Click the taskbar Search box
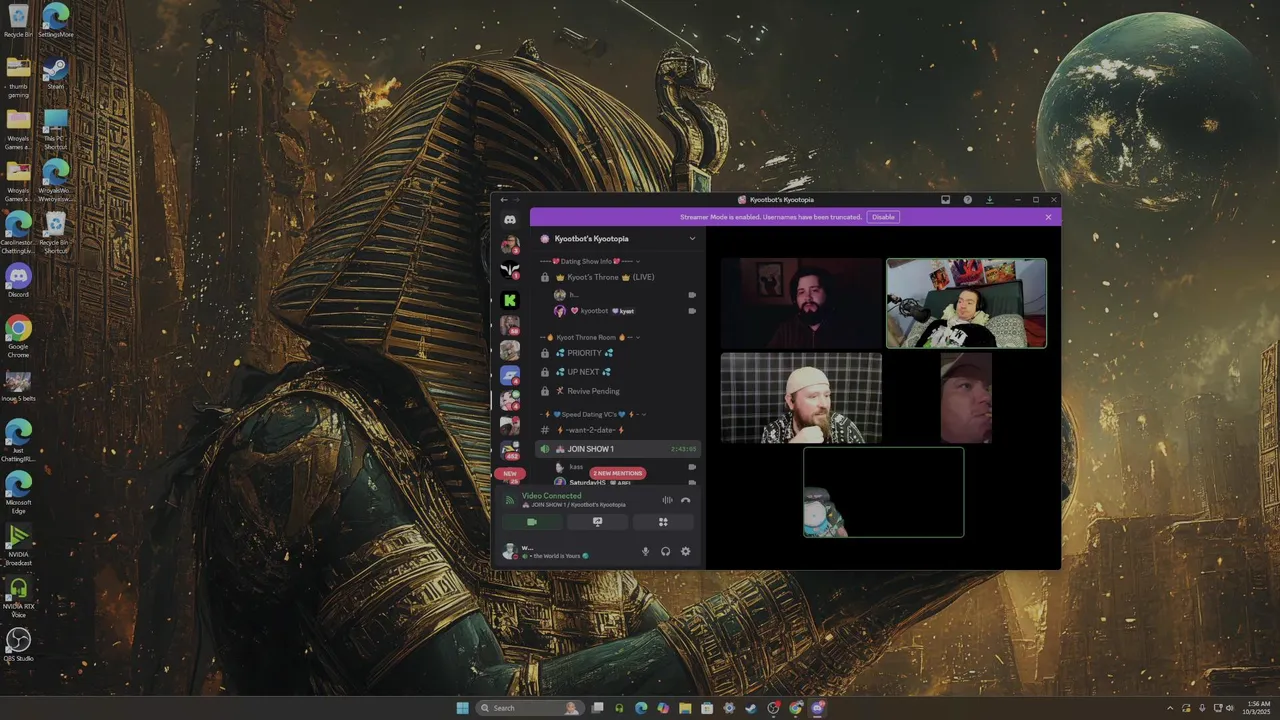 pos(530,708)
